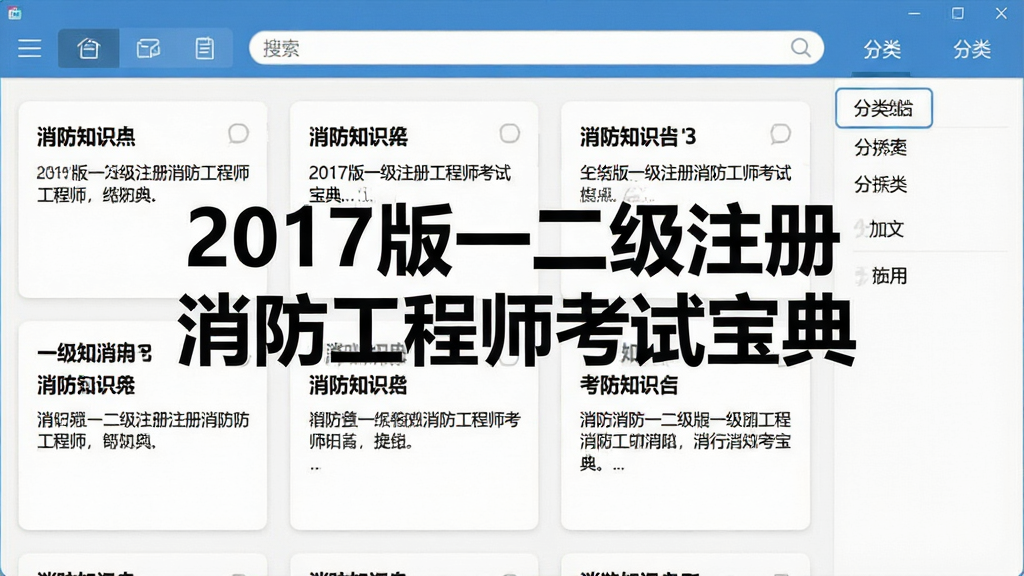Open the card titled 一级知消...

[142, 425]
